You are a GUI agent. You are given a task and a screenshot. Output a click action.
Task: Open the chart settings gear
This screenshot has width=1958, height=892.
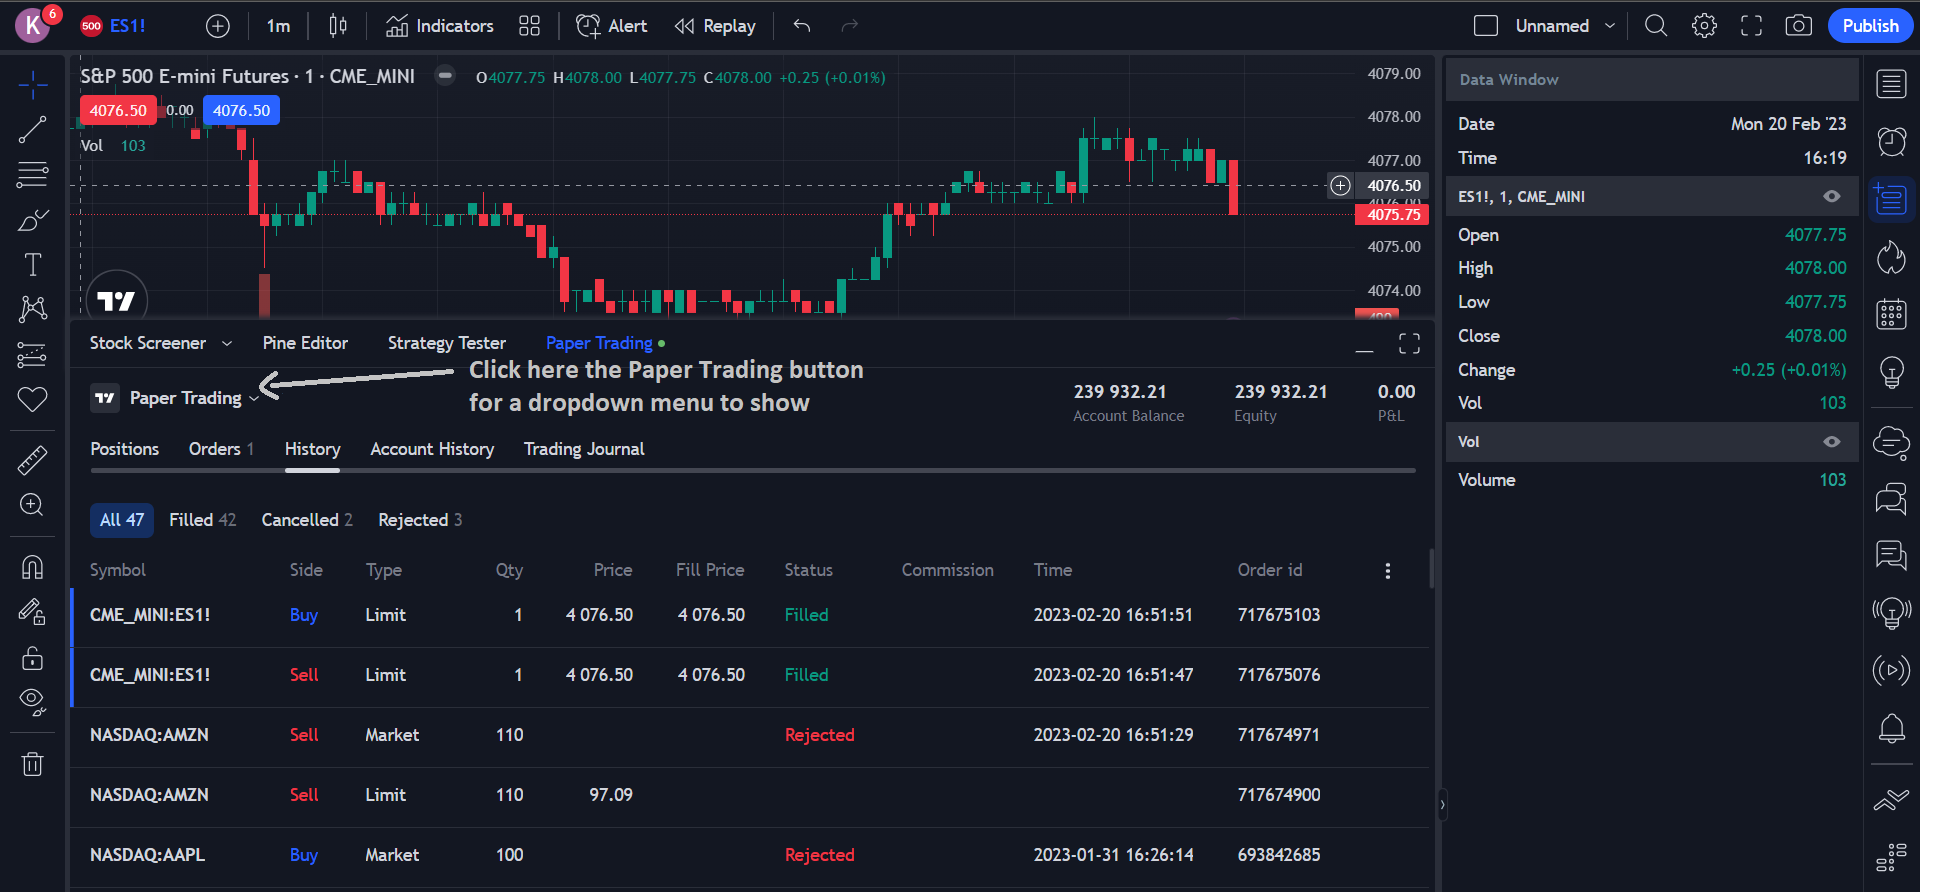pos(1704,26)
